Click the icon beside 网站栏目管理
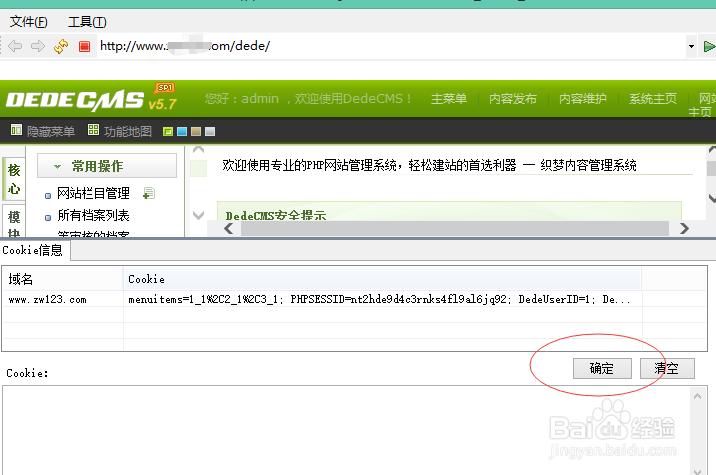The width and height of the screenshot is (716, 475). click(x=149, y=193)
